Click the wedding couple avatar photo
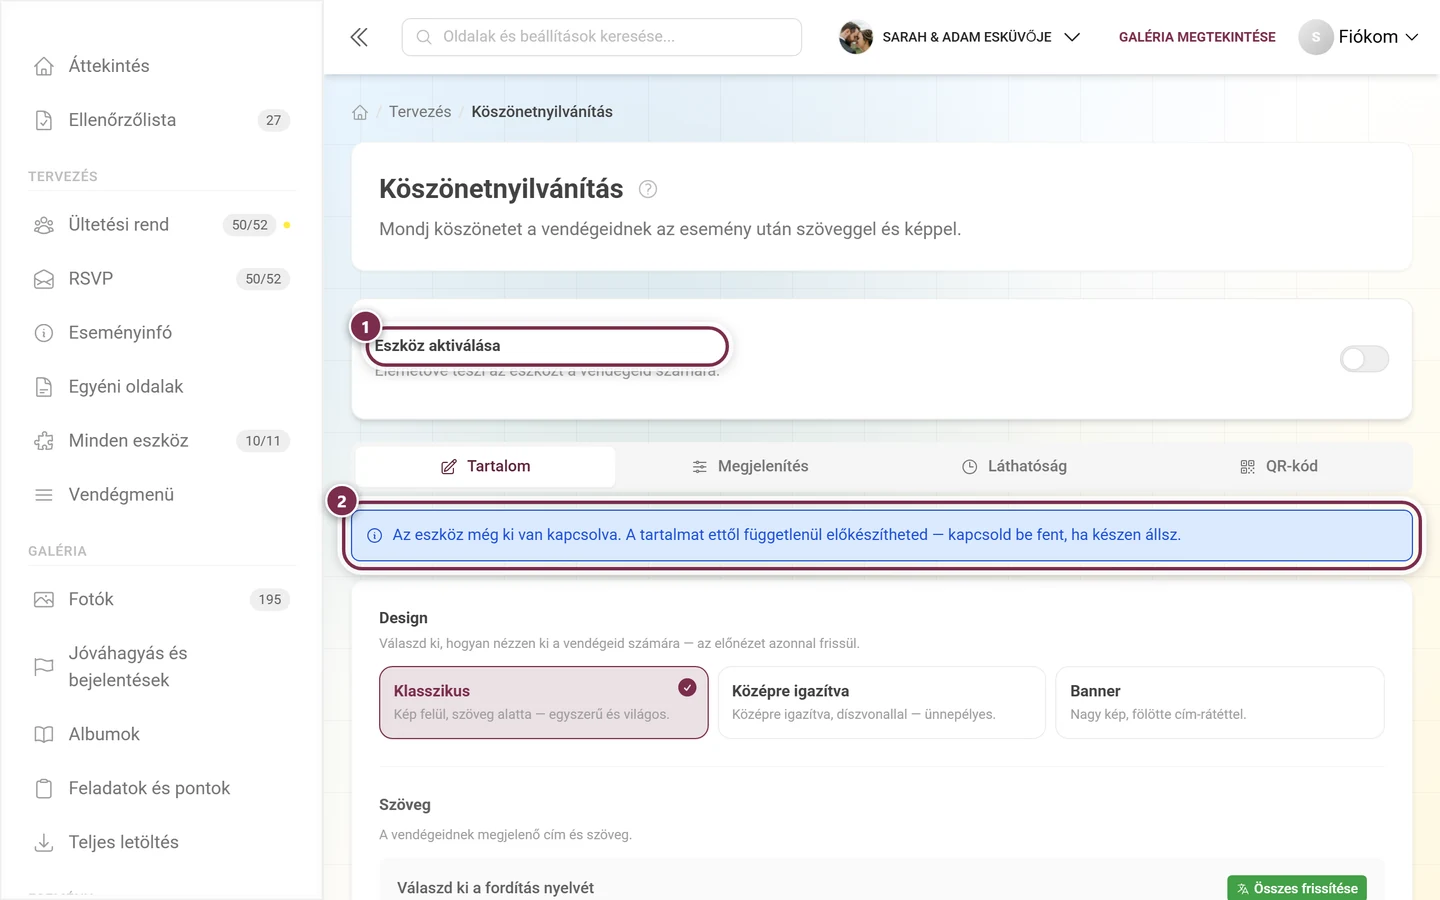The width and height of the screenshot is (1440, 900). point(856,37)
